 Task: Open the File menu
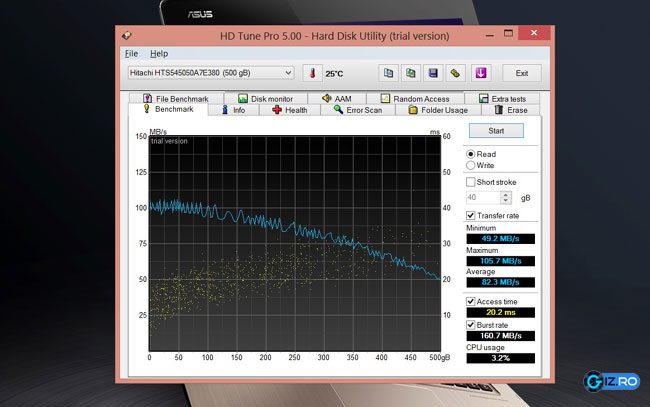pos(131,53)
